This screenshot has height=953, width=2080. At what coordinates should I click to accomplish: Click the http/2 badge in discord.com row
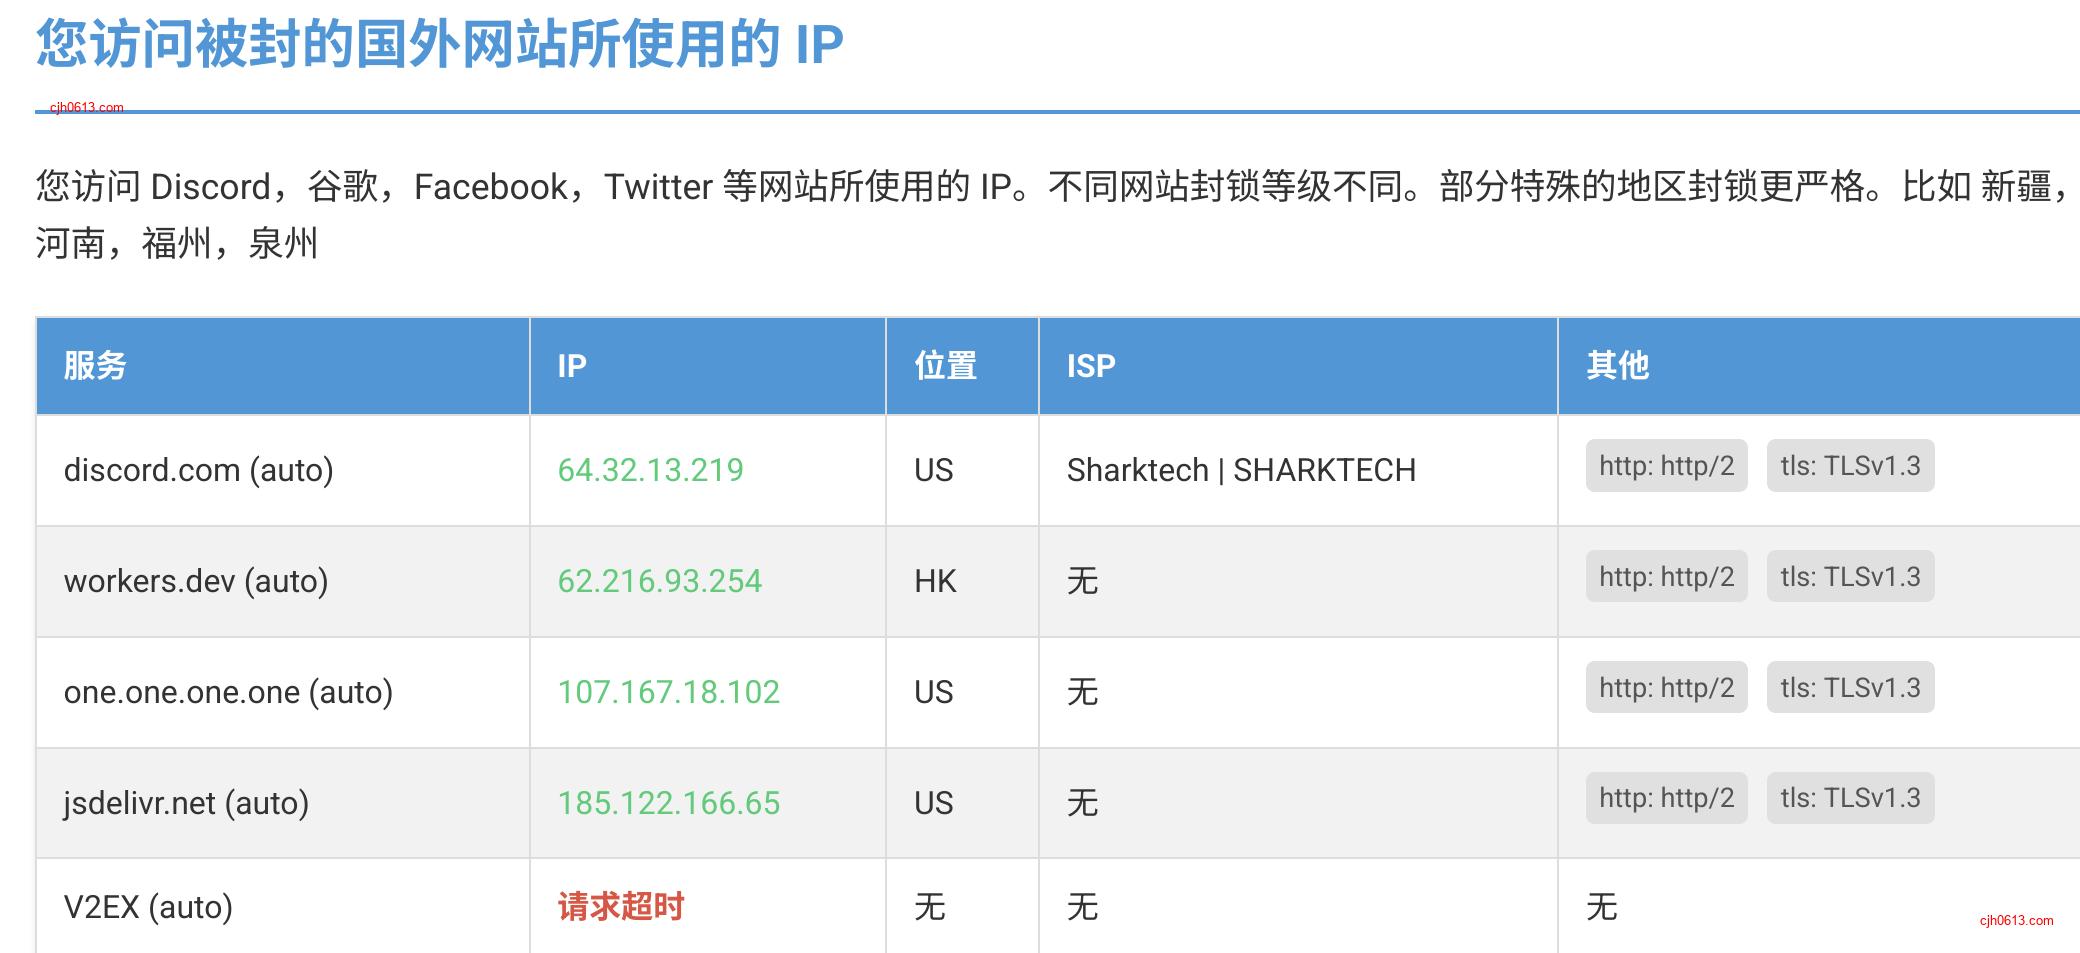pos(1666,466)
